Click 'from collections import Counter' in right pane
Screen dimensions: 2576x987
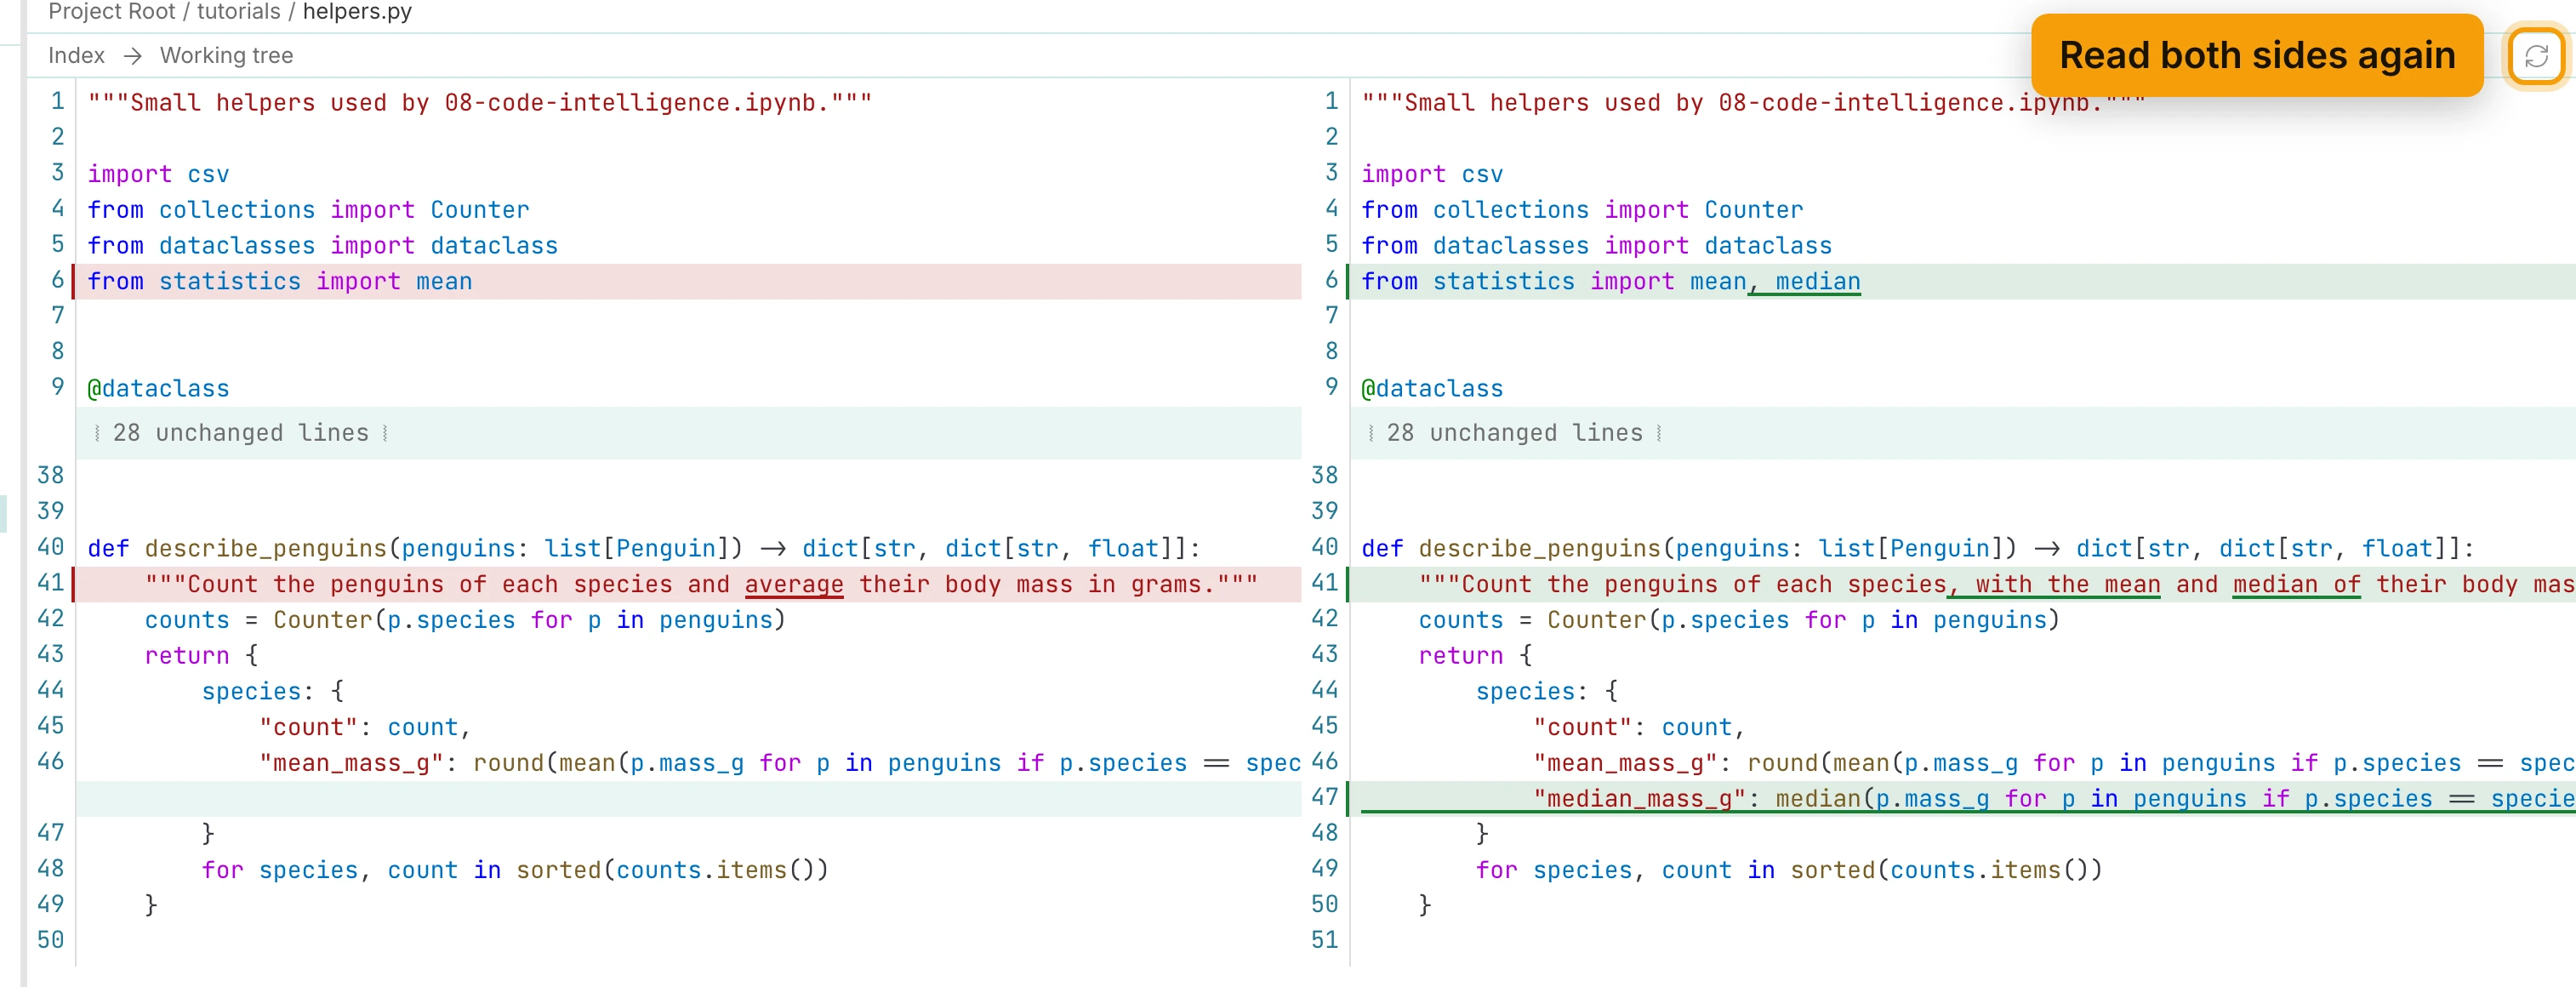[1582, 210]
